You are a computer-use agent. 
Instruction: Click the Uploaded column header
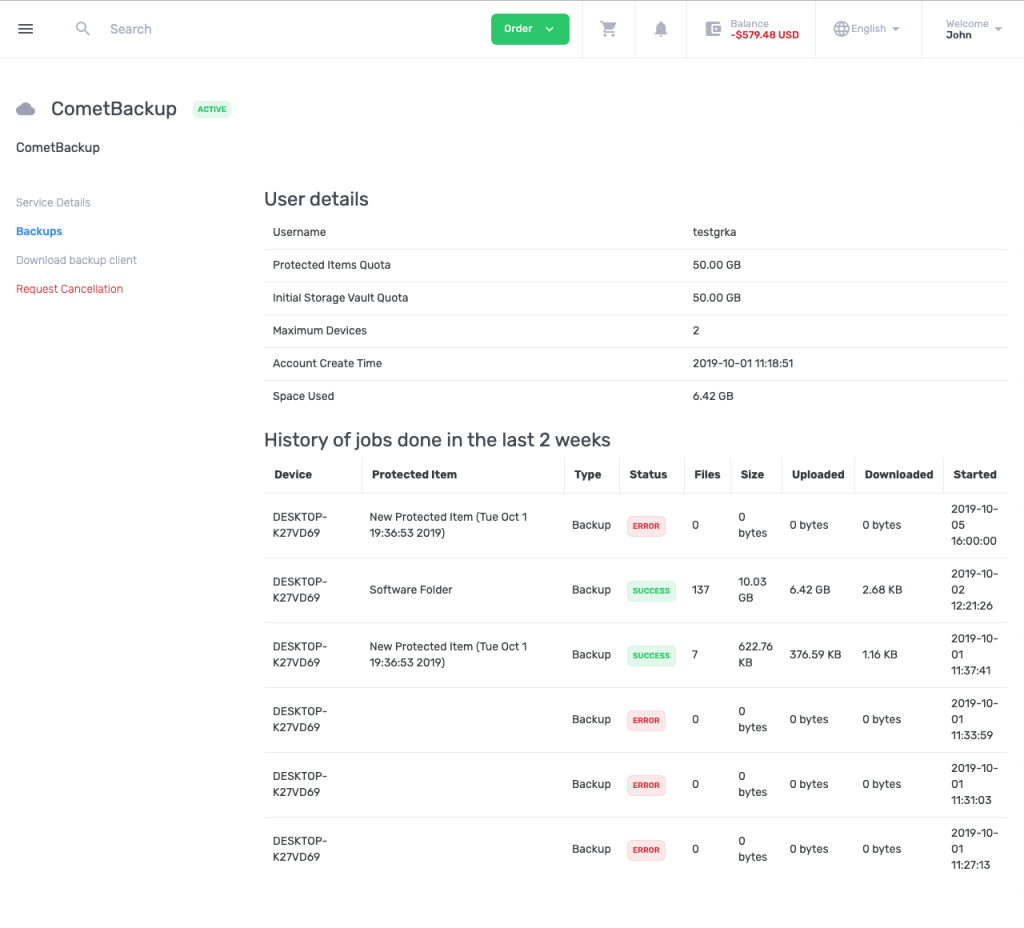[x=818, y=475]
